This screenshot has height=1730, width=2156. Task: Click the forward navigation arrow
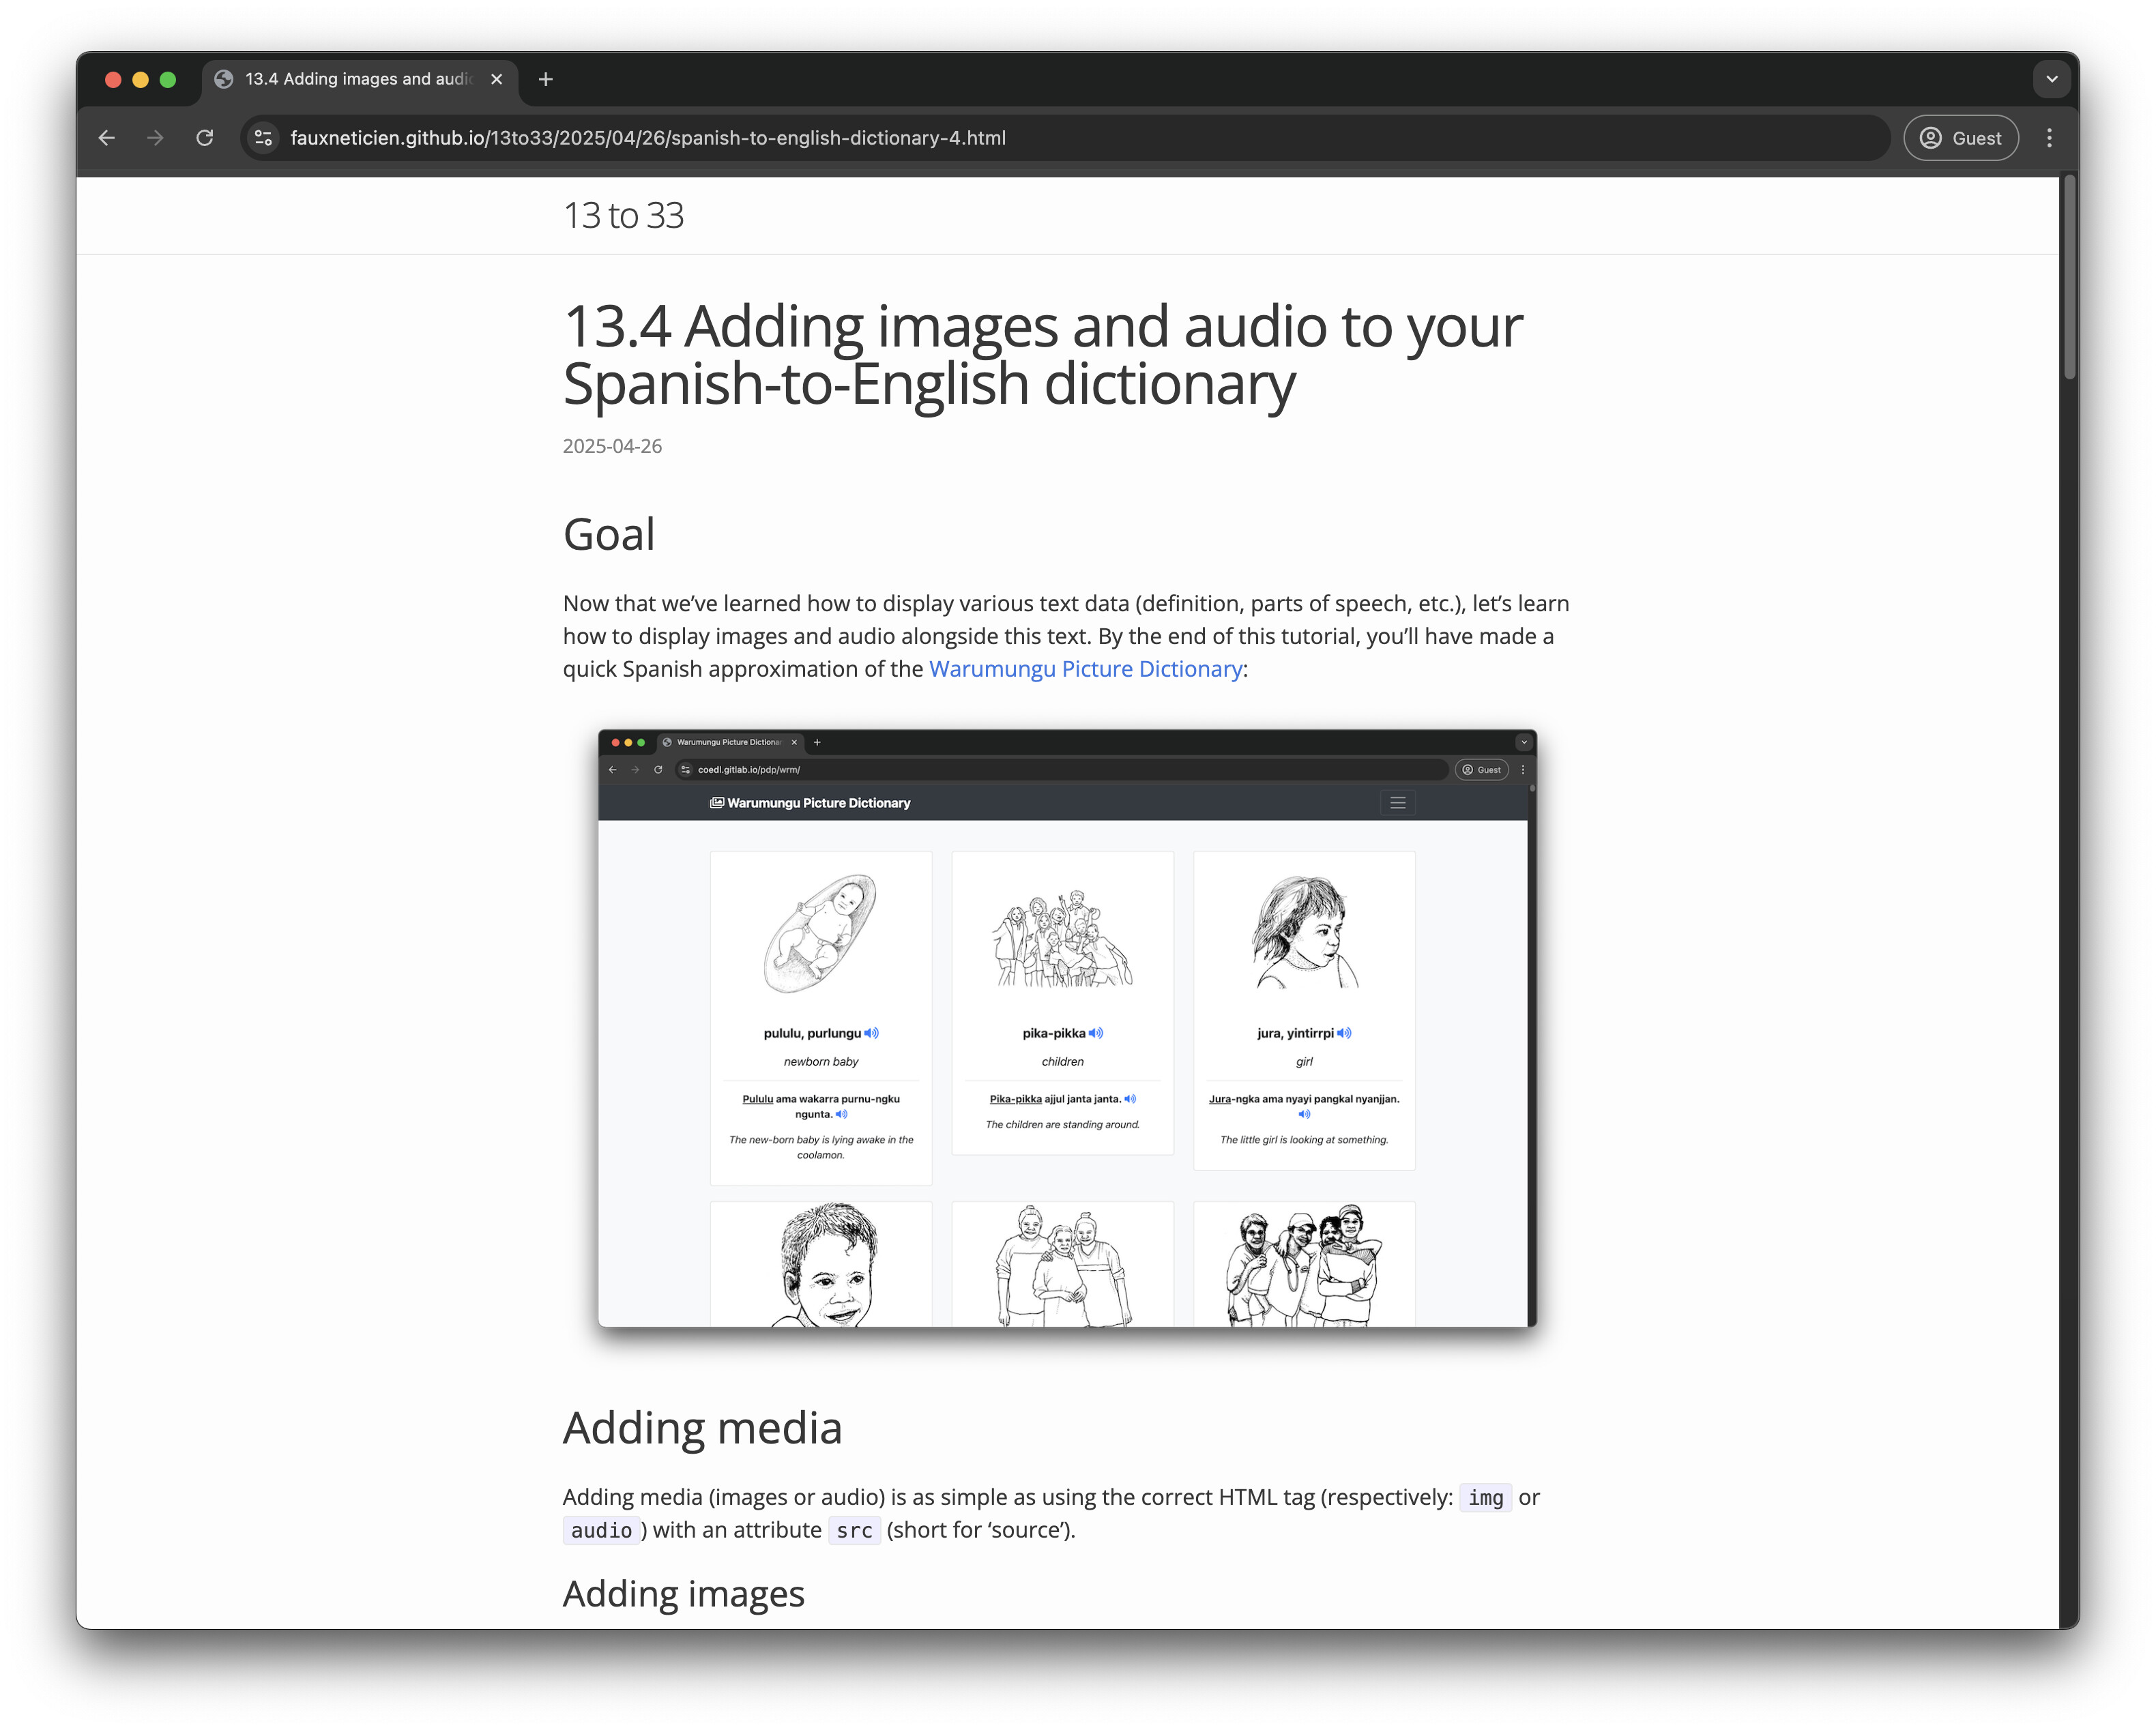click(x=155, y=138)
